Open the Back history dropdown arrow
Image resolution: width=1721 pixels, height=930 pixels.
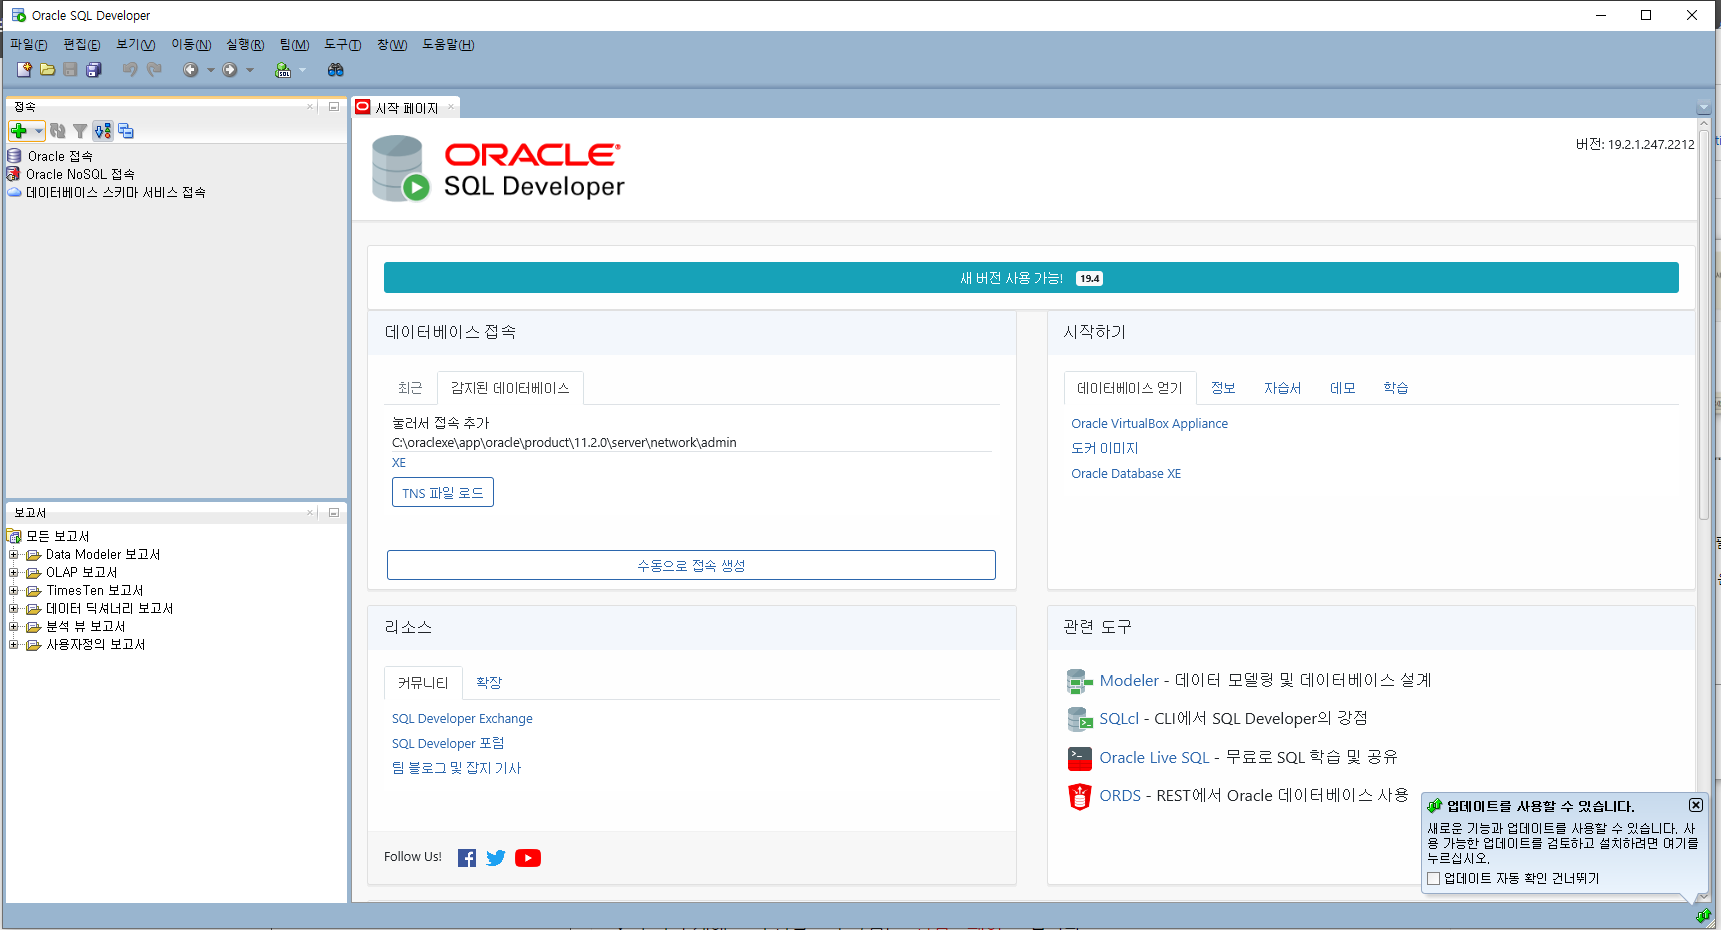click(x=210, y=70)
